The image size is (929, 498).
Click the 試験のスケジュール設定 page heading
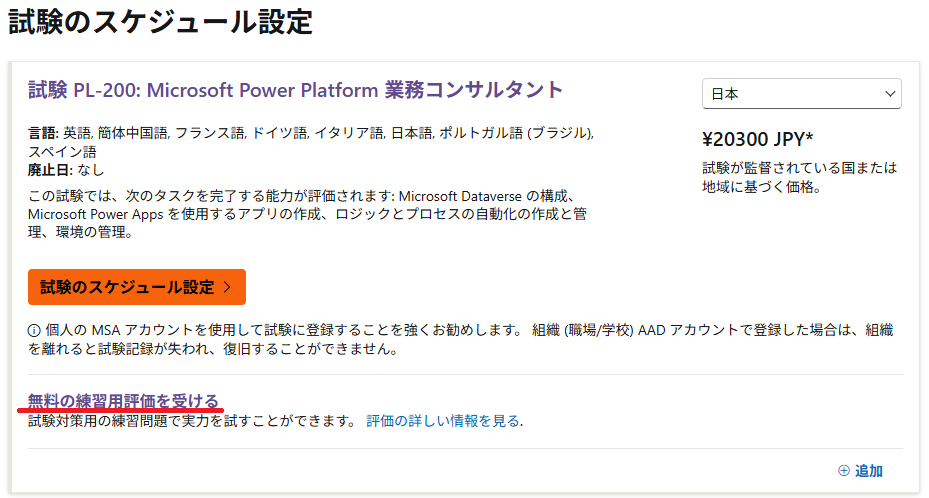(161, 22)
